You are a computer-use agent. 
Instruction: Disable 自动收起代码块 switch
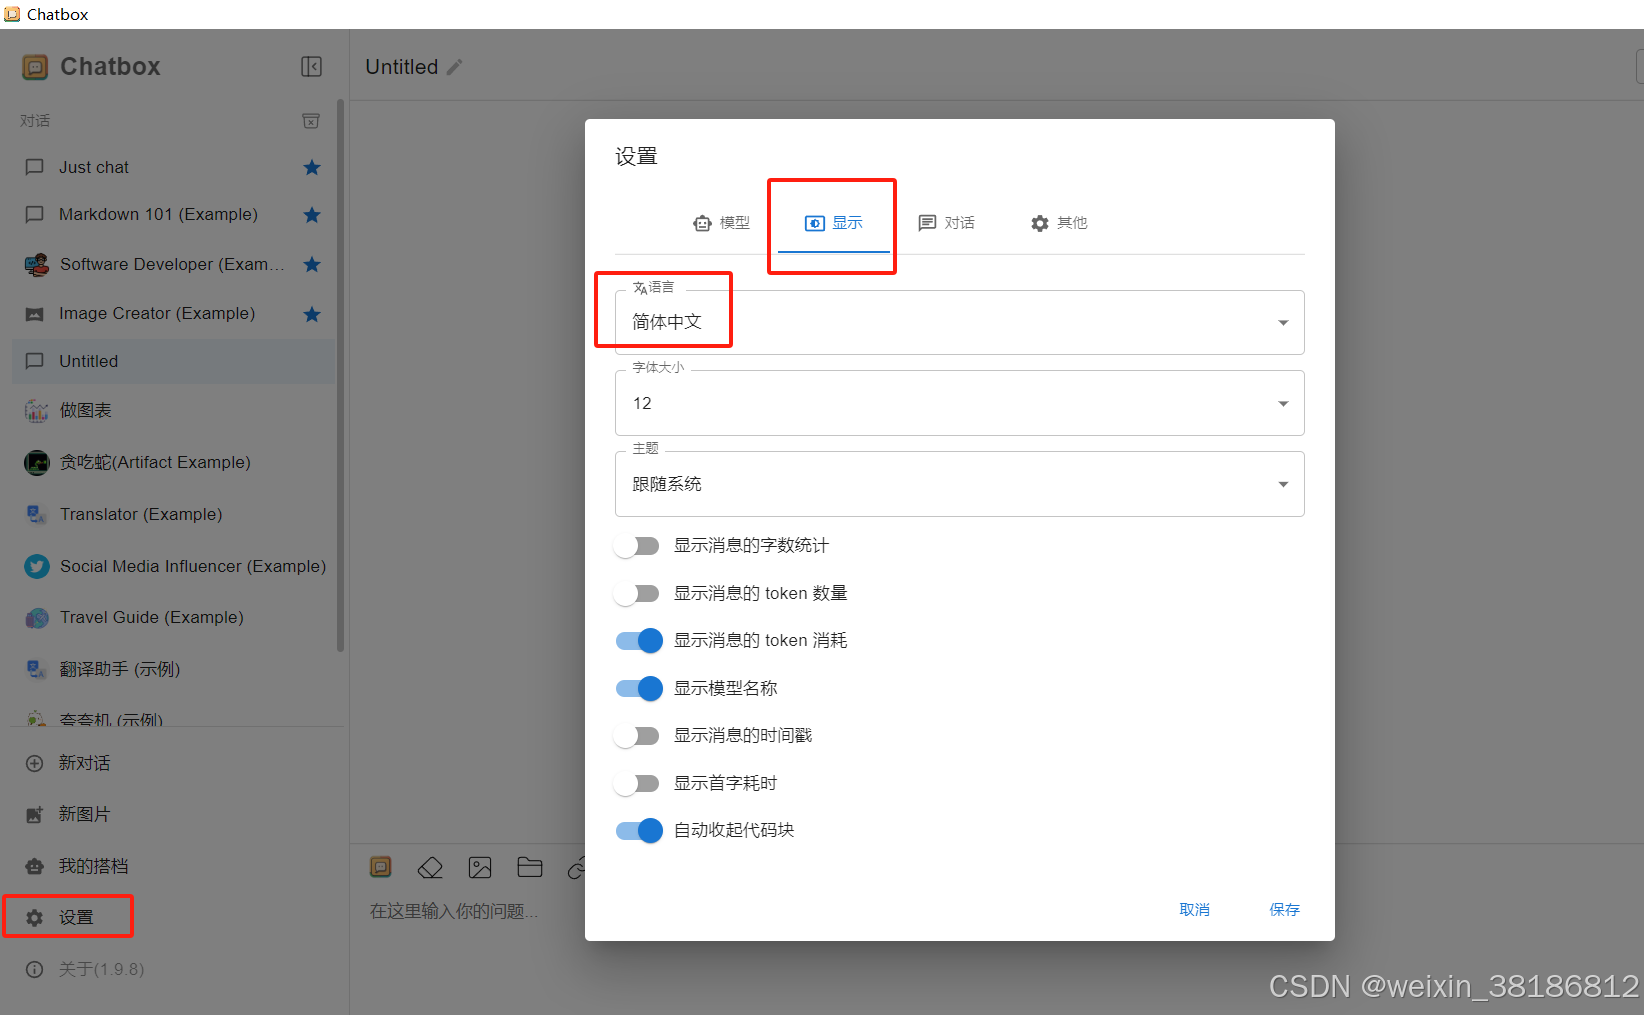pyautogui.click(x=638, y=831)
